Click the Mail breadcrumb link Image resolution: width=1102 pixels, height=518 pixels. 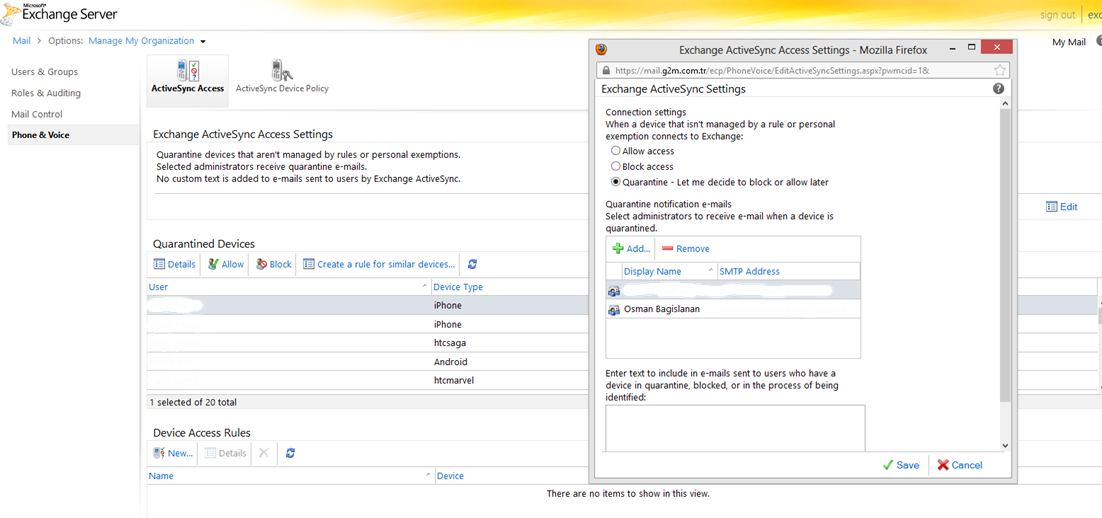click(x=21, y=41)
